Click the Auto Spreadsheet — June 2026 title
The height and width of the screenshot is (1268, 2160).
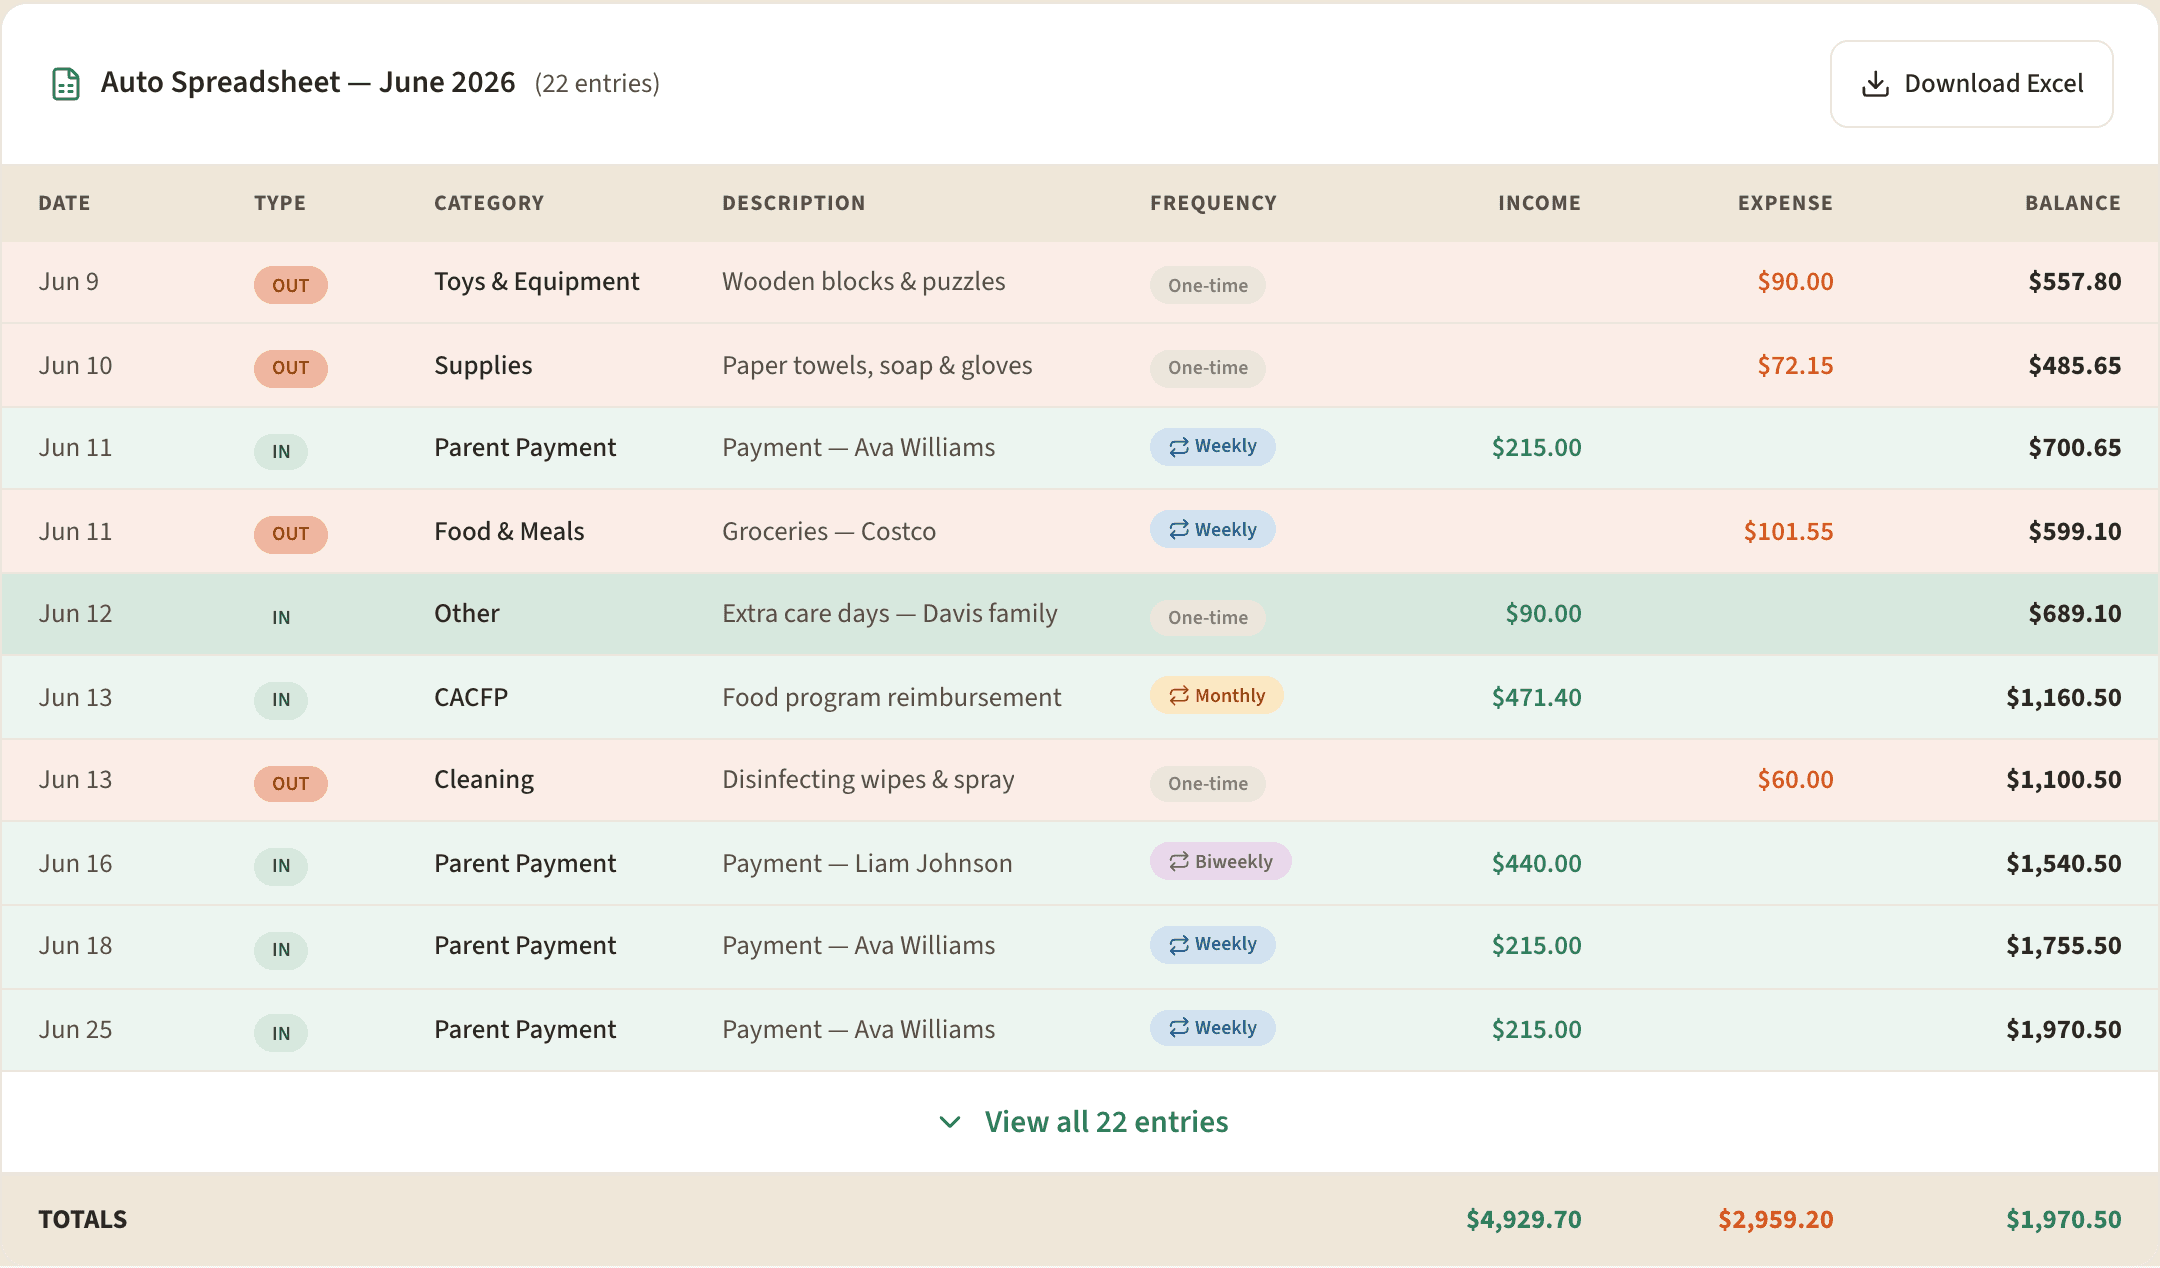coord(308,83)
